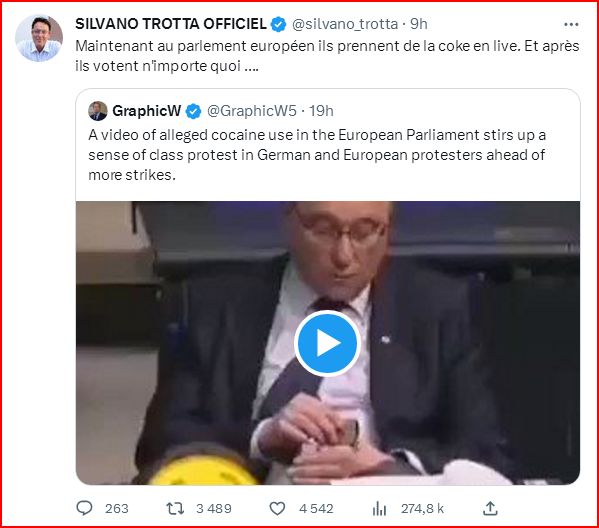599x528 pixels.
Task: Open the 9h tweet timestamp
Action: 419,24
